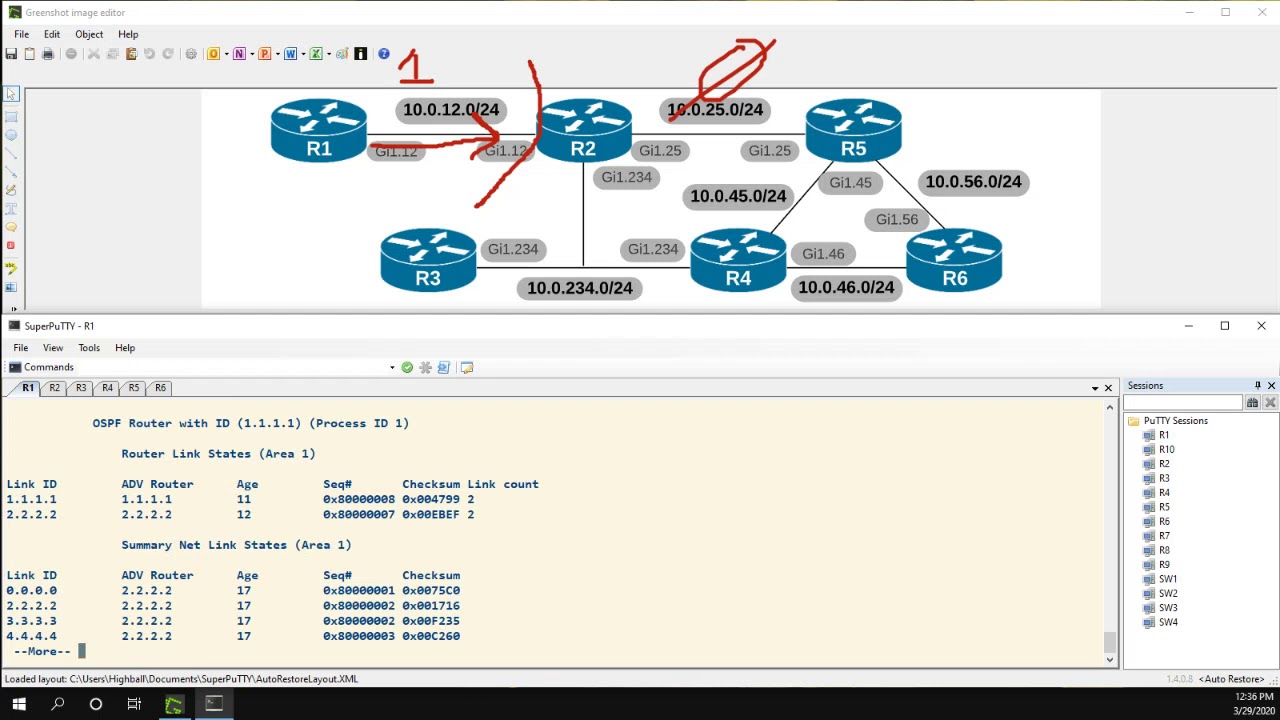Image resolution: width=1280 pixels, height=720 pixels.
Task: Toggle pin on the Sessions panel
Action: coord(1257,386)
